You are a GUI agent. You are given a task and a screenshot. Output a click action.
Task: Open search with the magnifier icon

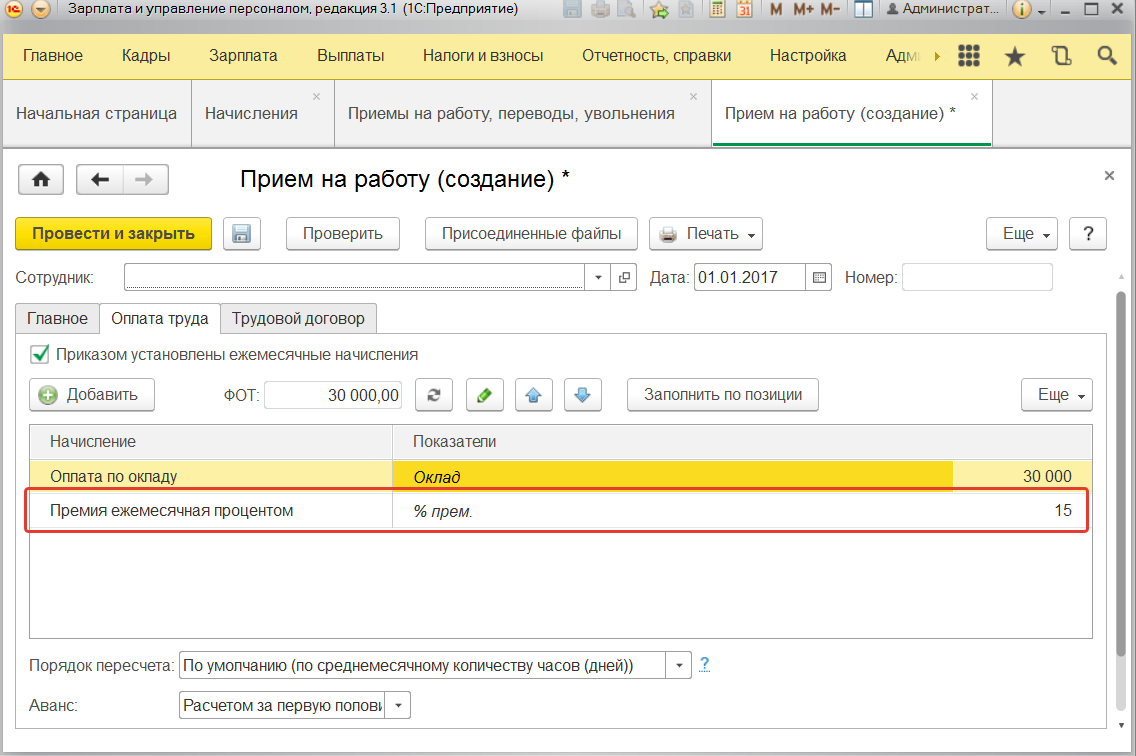pos(1107,56)
